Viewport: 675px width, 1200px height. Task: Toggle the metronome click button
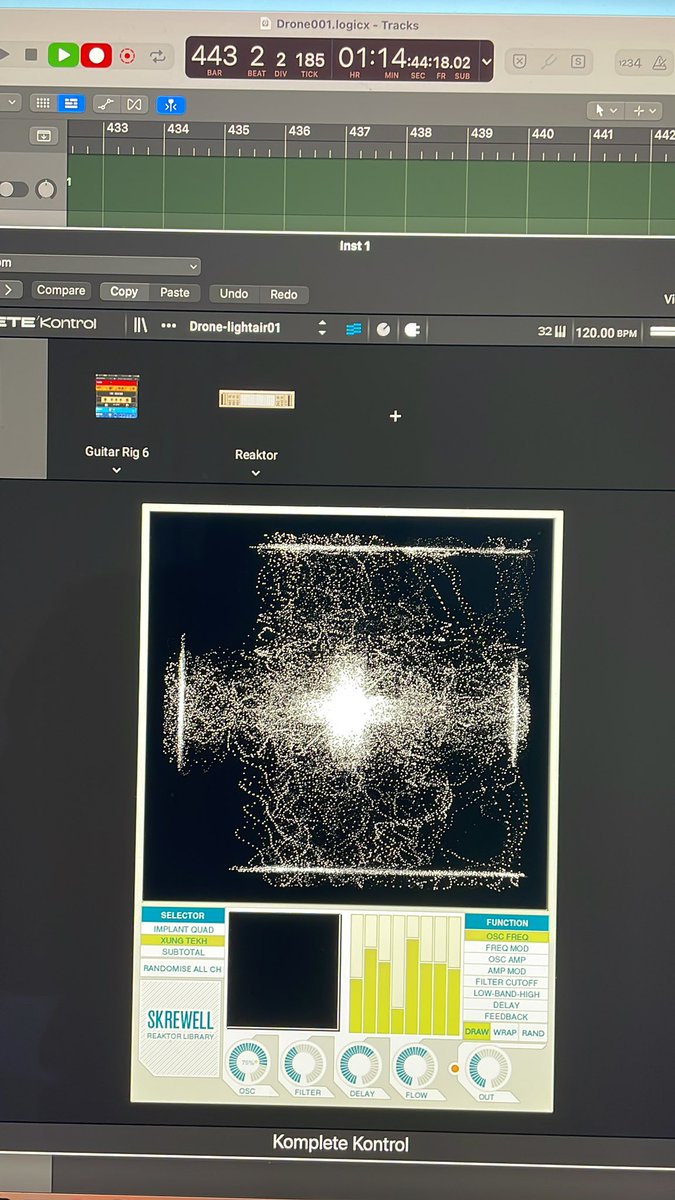tap(658, 62)
